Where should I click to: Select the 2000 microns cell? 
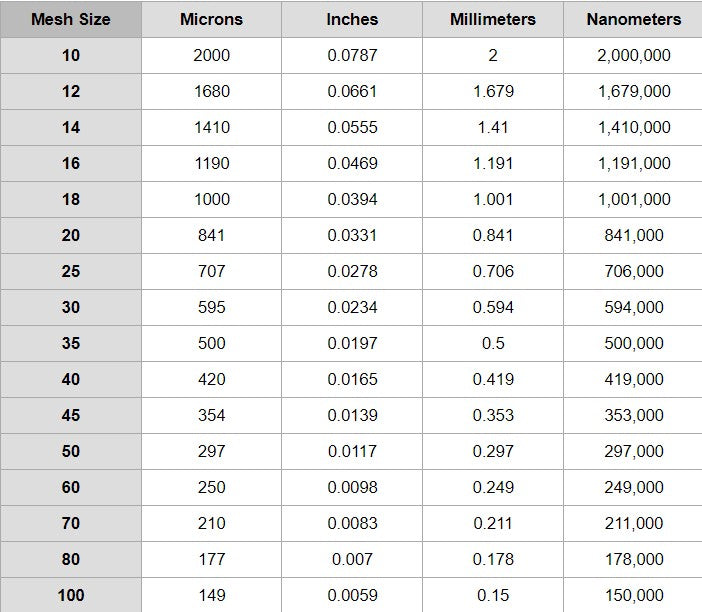click(x=211, y=56)
